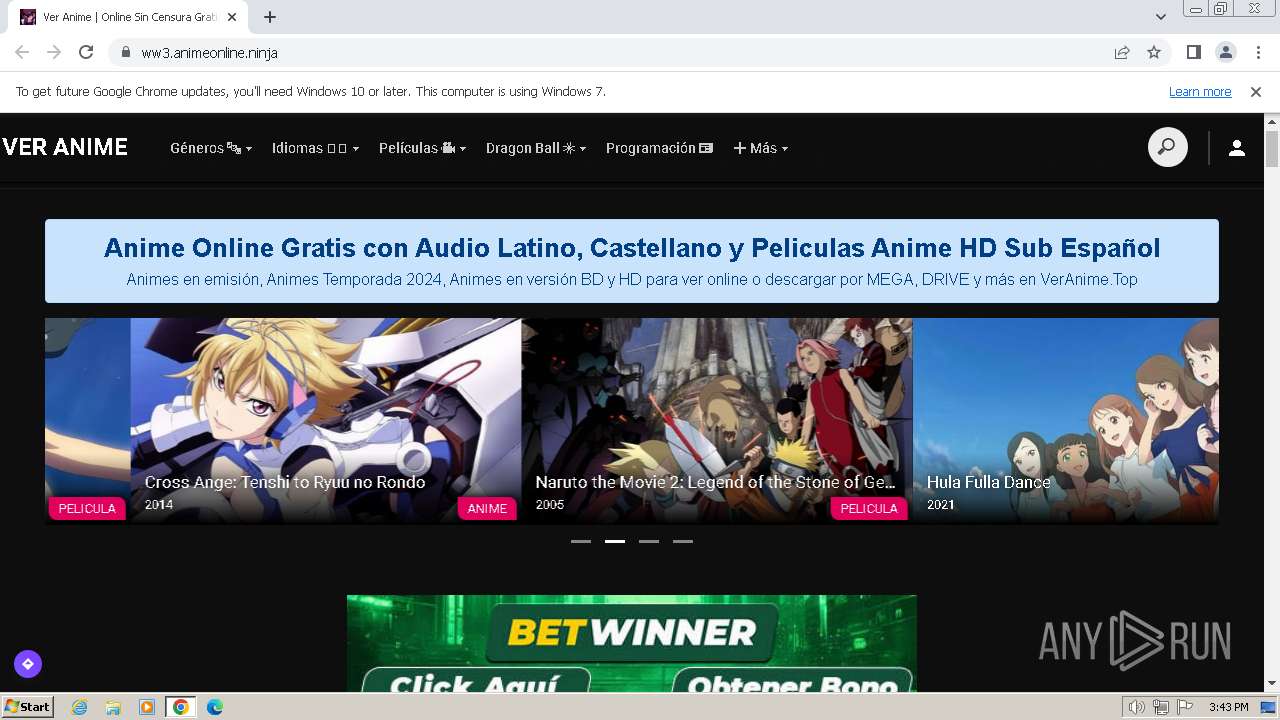Open the site search magnifier icon
Screen dimensions: 1280x720
point(1167,148)
